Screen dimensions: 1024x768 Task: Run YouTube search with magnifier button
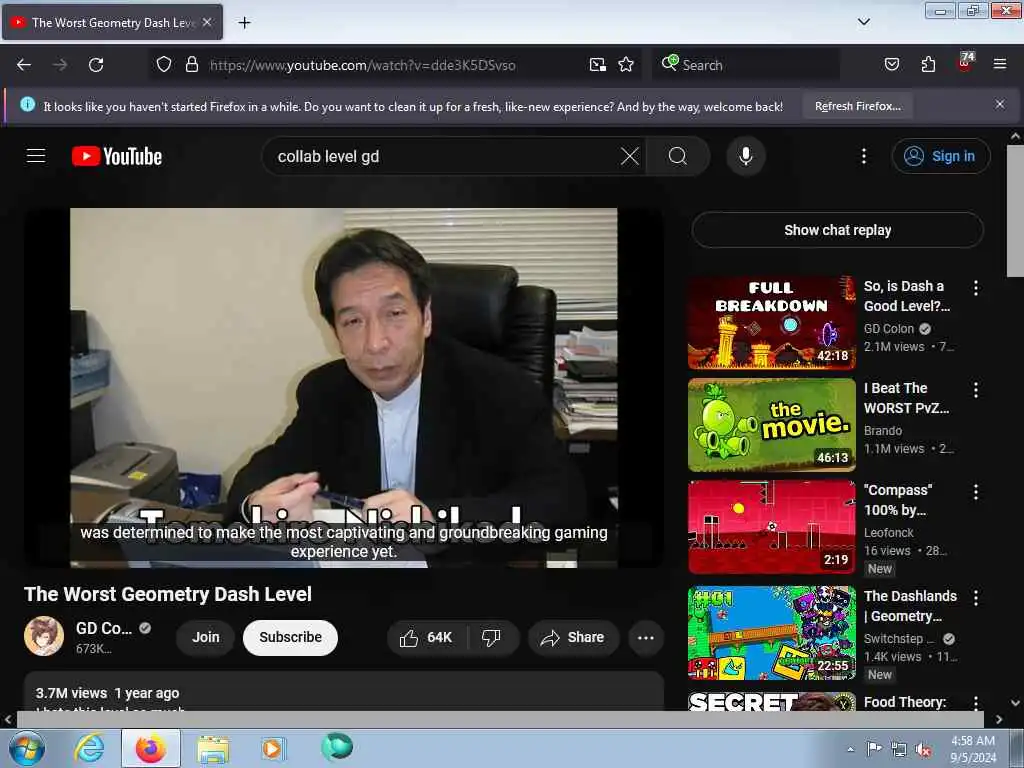pyautogui.click(x=678, y=156)
